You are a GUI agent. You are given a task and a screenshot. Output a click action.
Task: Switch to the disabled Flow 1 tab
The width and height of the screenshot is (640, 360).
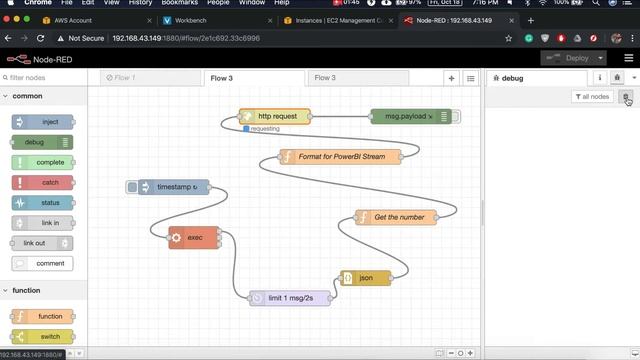click(x=151, y=78)
